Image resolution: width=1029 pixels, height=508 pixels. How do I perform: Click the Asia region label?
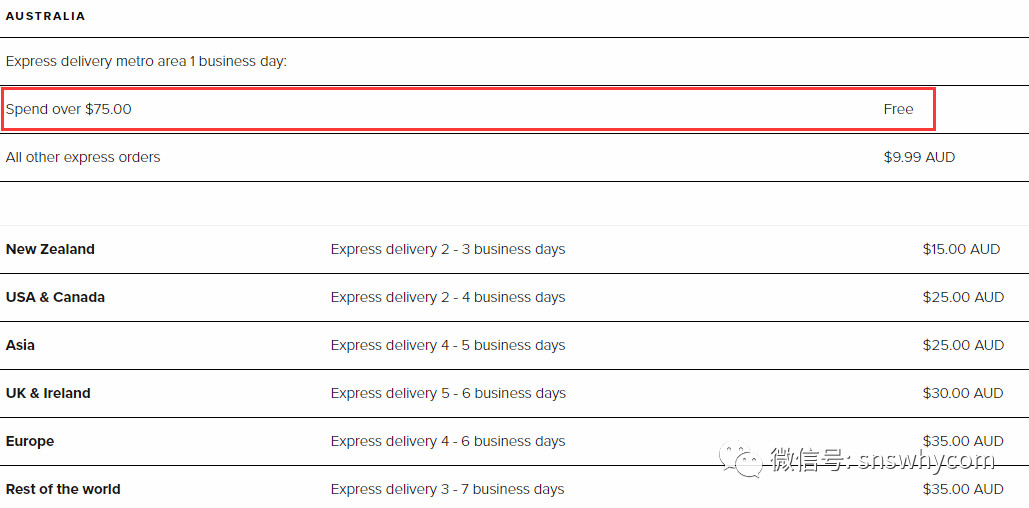pyautogui.click(x=20, y=345)
